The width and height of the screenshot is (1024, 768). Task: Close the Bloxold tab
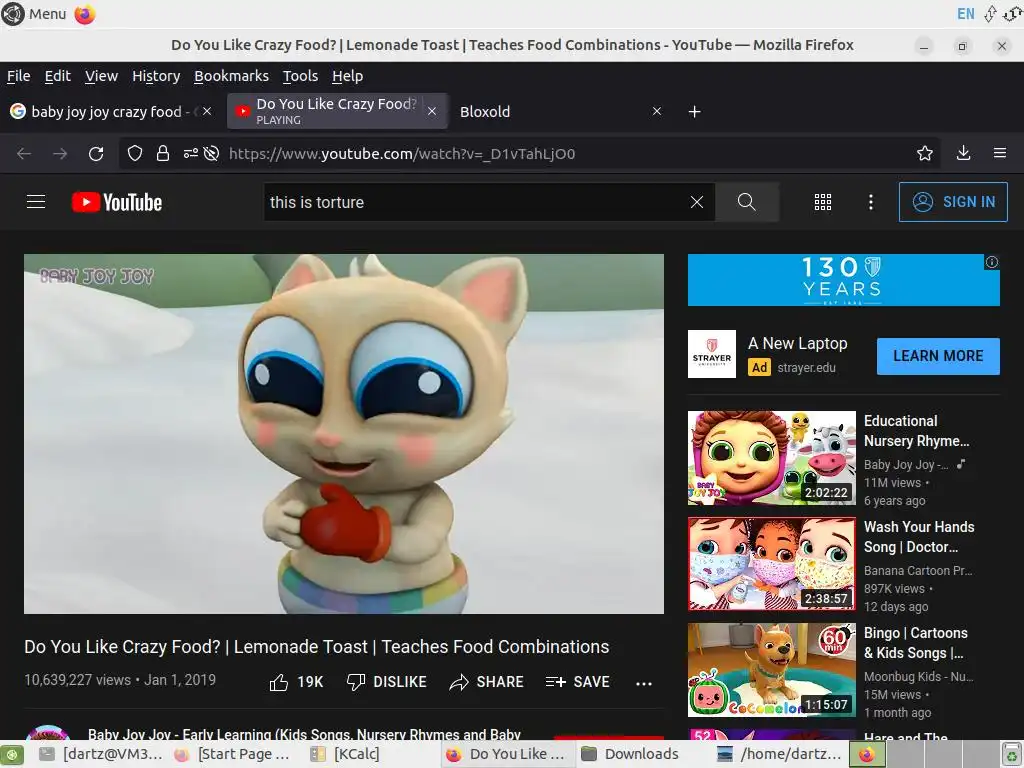657,112
